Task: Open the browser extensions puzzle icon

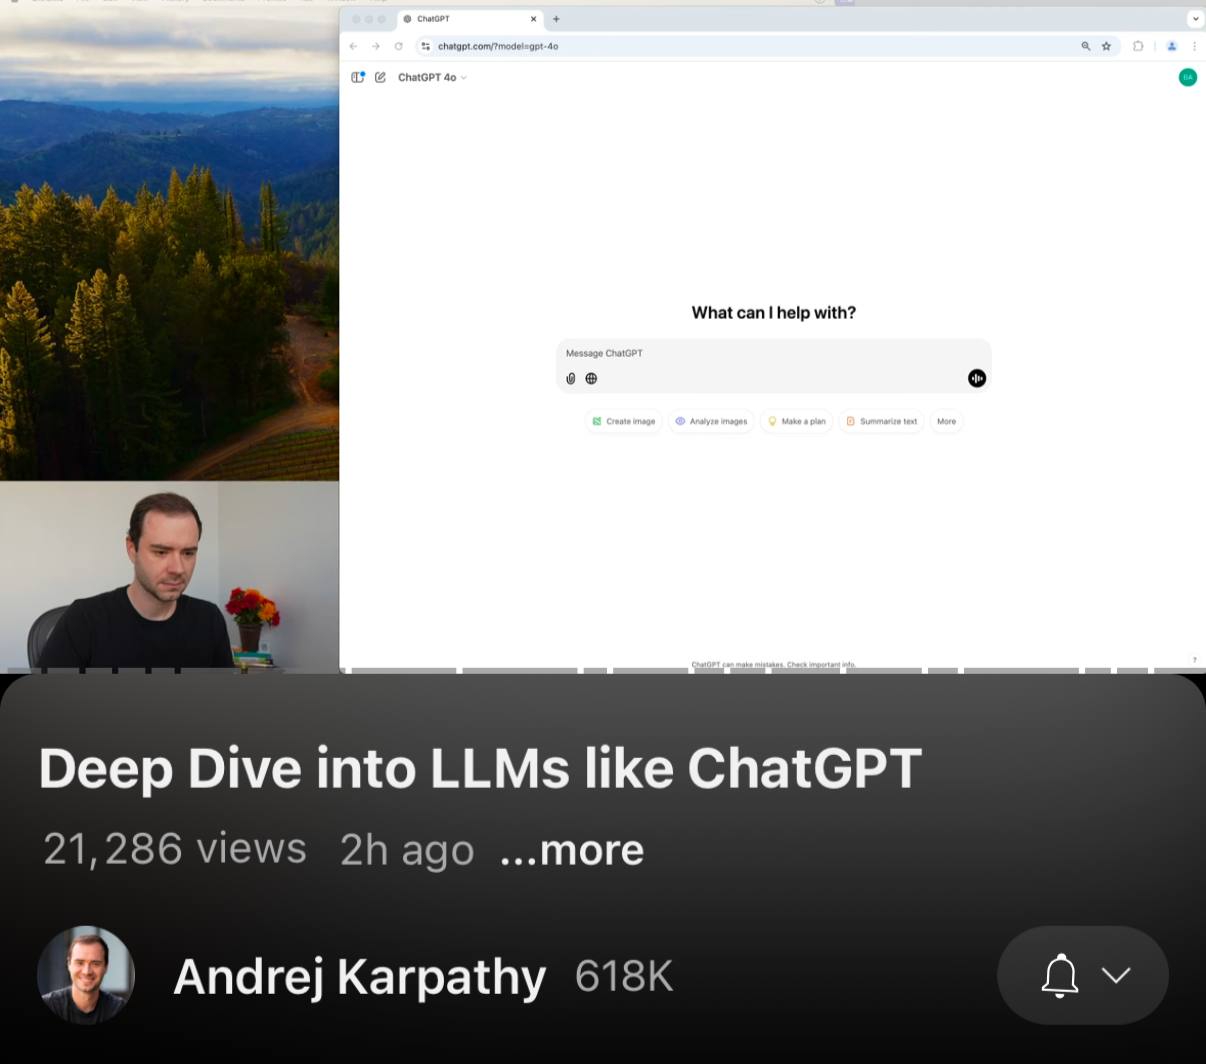Action: pos(1138,46)
